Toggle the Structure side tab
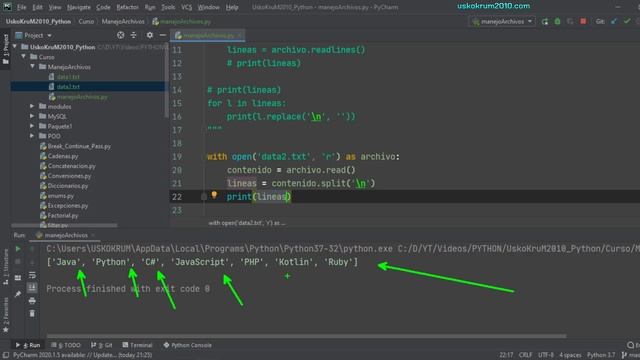This screenshot has width=640, height=360. pos(6,267)
